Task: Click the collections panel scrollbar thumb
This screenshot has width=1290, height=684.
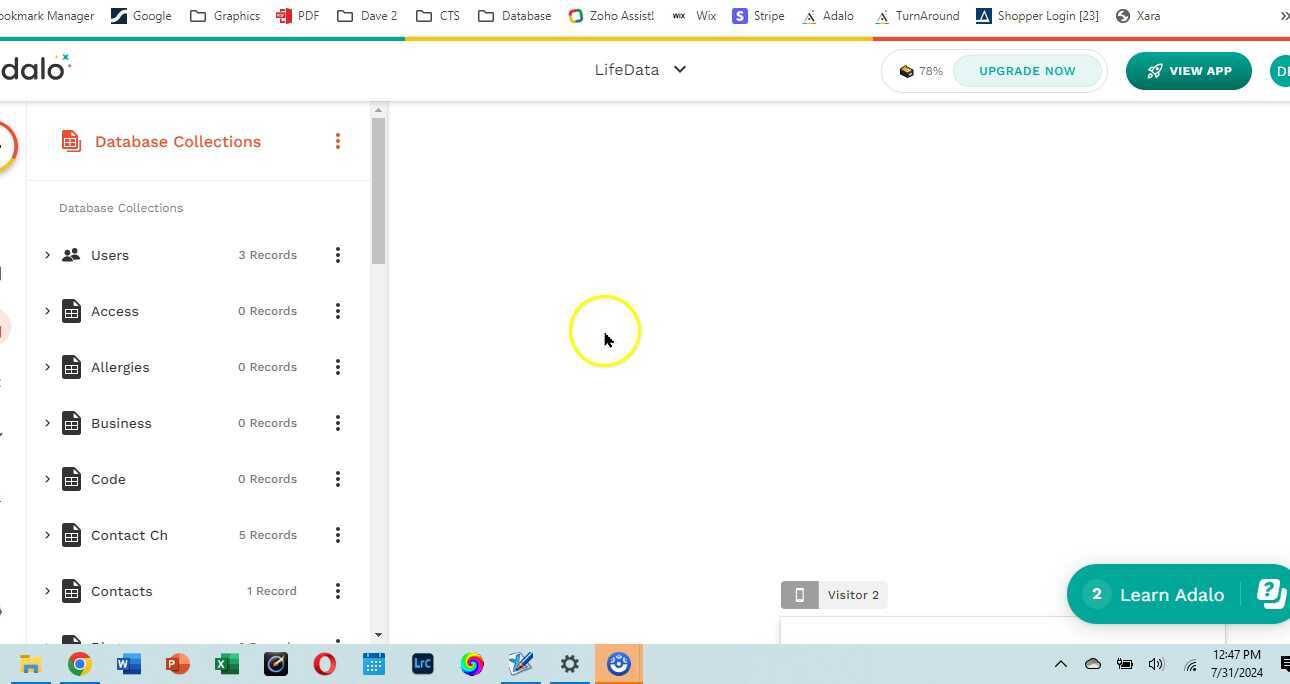Action: (x=378, y=191)
